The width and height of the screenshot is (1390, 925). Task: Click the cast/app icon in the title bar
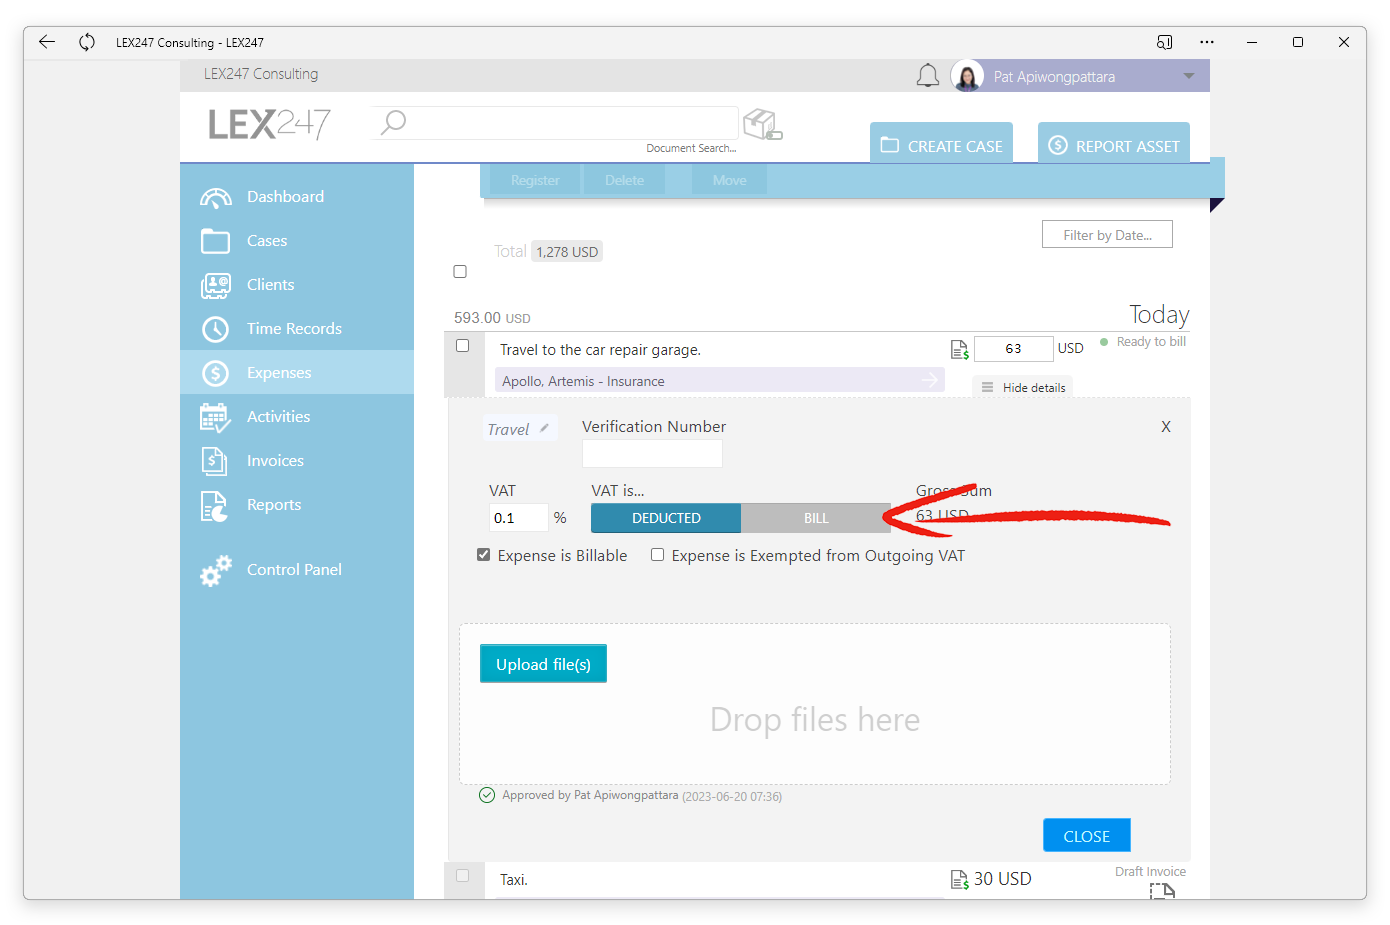click(x=1164, y=42)
